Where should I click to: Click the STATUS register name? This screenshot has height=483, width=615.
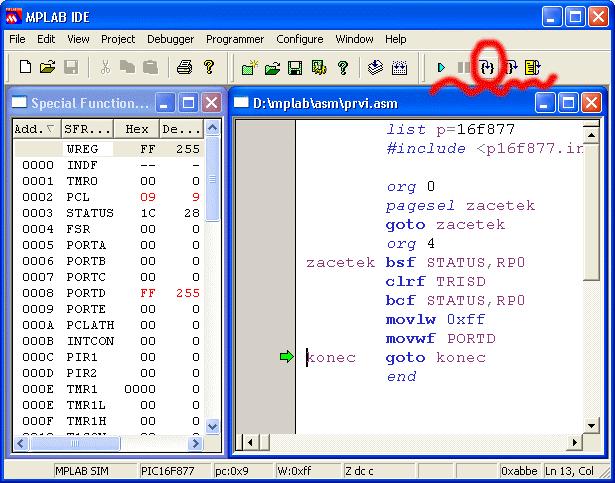(x=90, y=213)
